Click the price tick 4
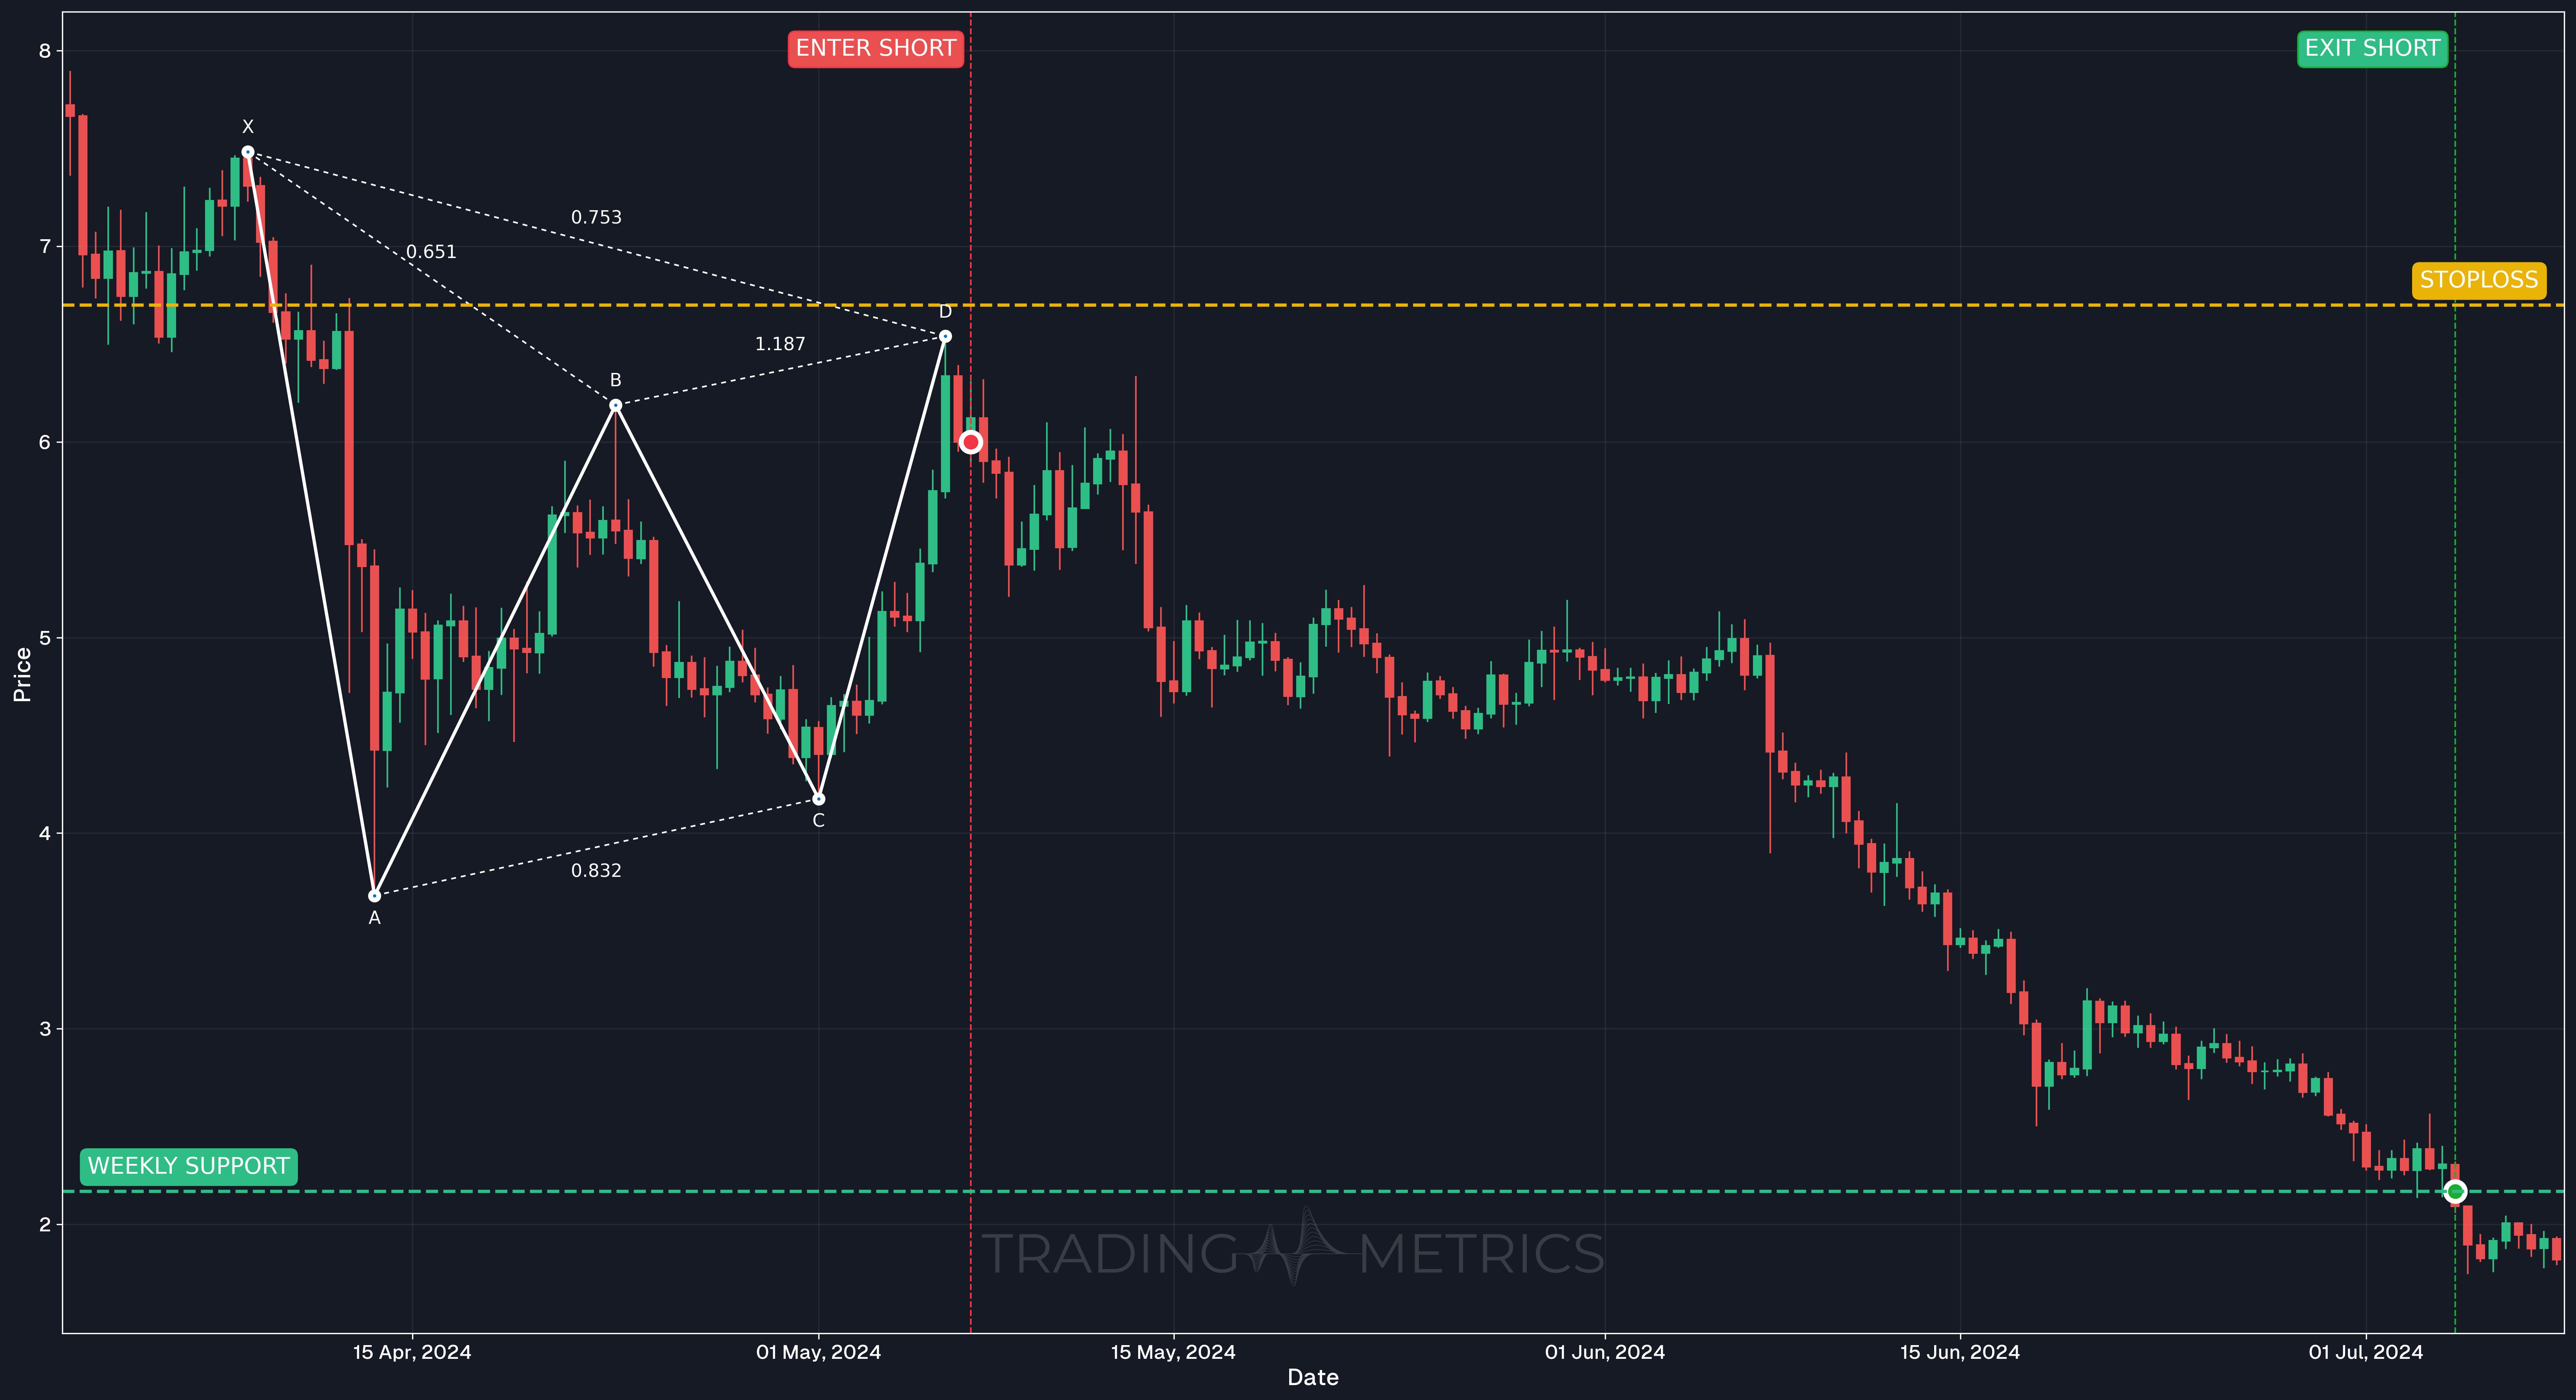Screen dimensions: 2576x1400 pos(45,833)
